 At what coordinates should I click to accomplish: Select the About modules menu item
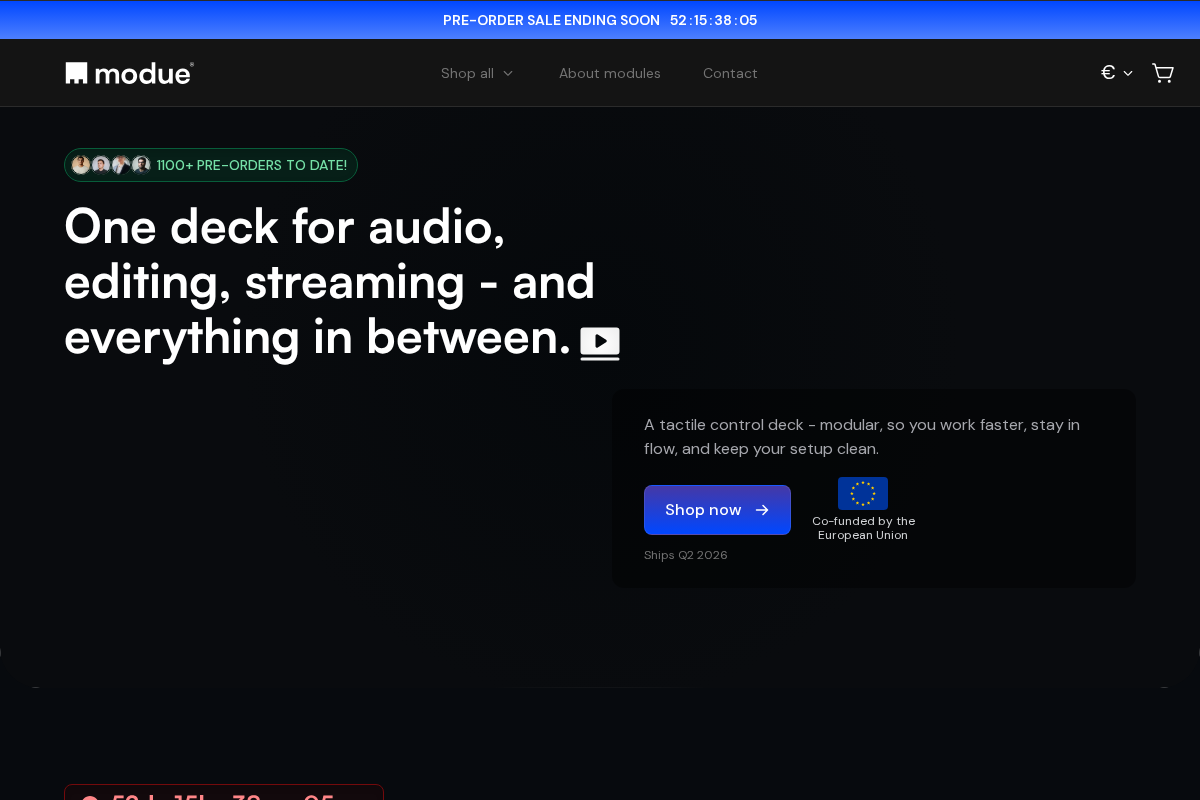pos(610,73)
